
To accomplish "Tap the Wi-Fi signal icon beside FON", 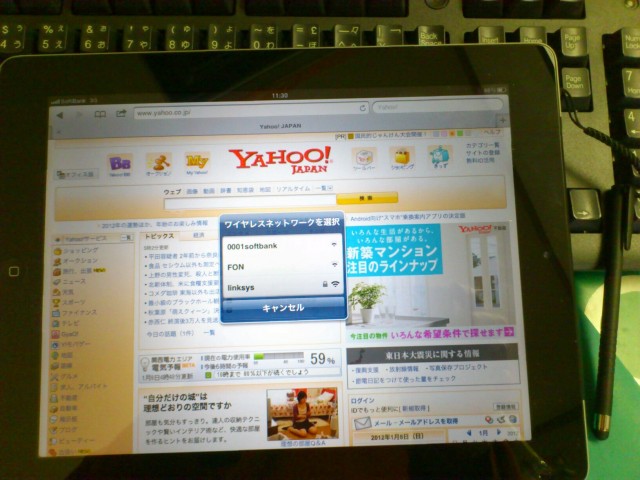I will click(x=335, y=265).
